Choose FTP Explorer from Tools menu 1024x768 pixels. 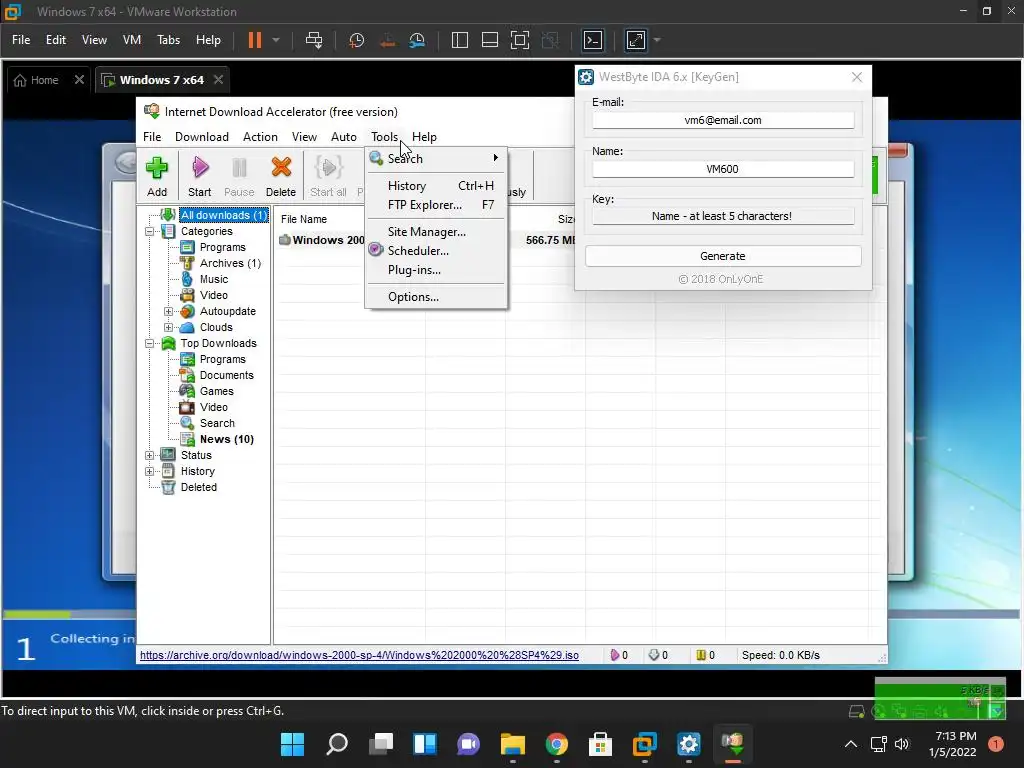click(x=436, y=204)
